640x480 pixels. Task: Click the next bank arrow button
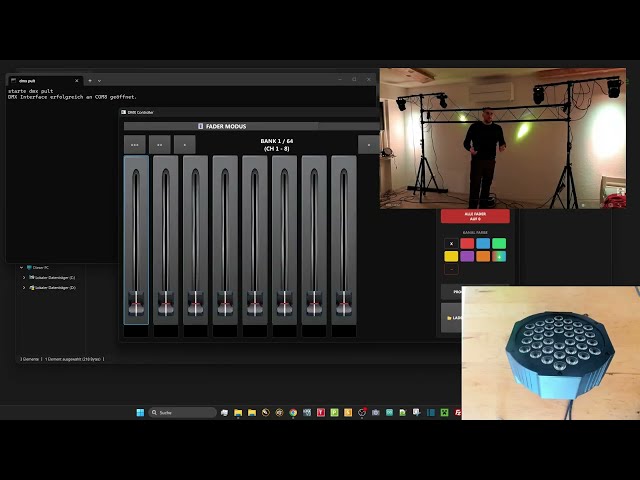[369, 145]
